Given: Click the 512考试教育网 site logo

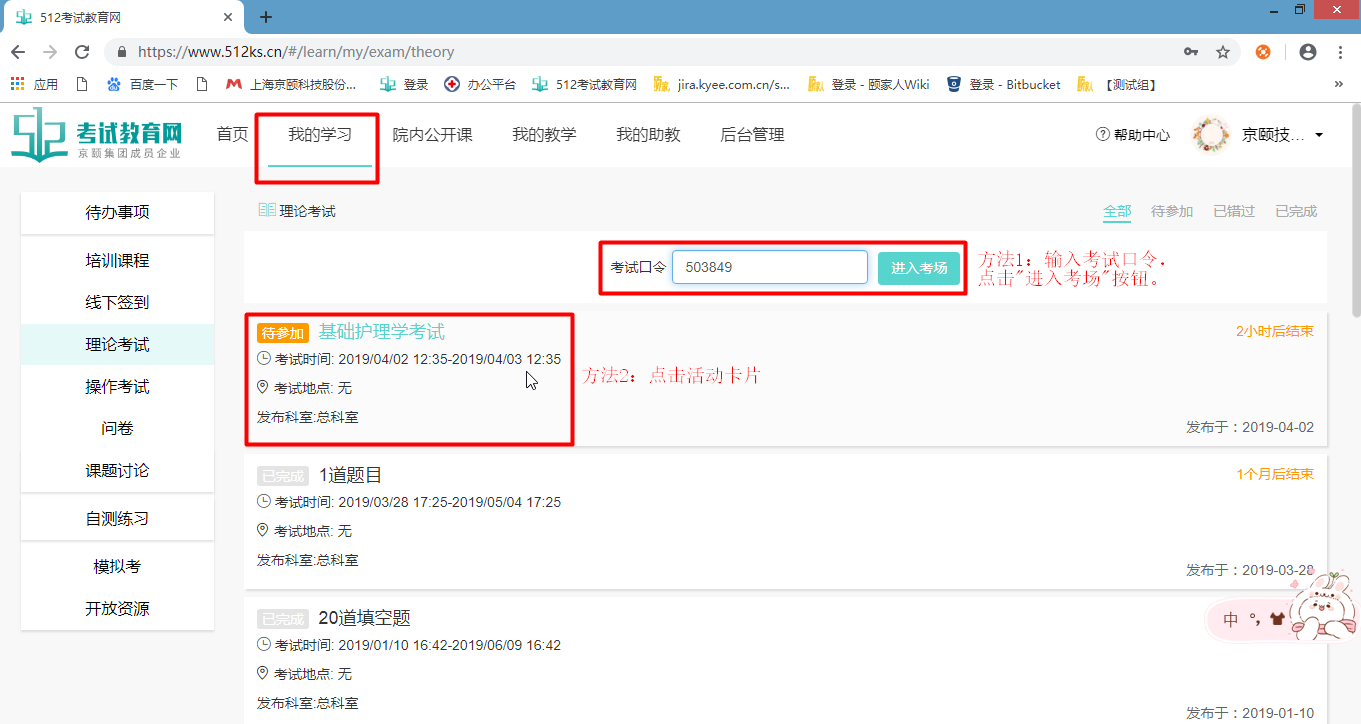Looking at the screenshot, I should 97,137.
